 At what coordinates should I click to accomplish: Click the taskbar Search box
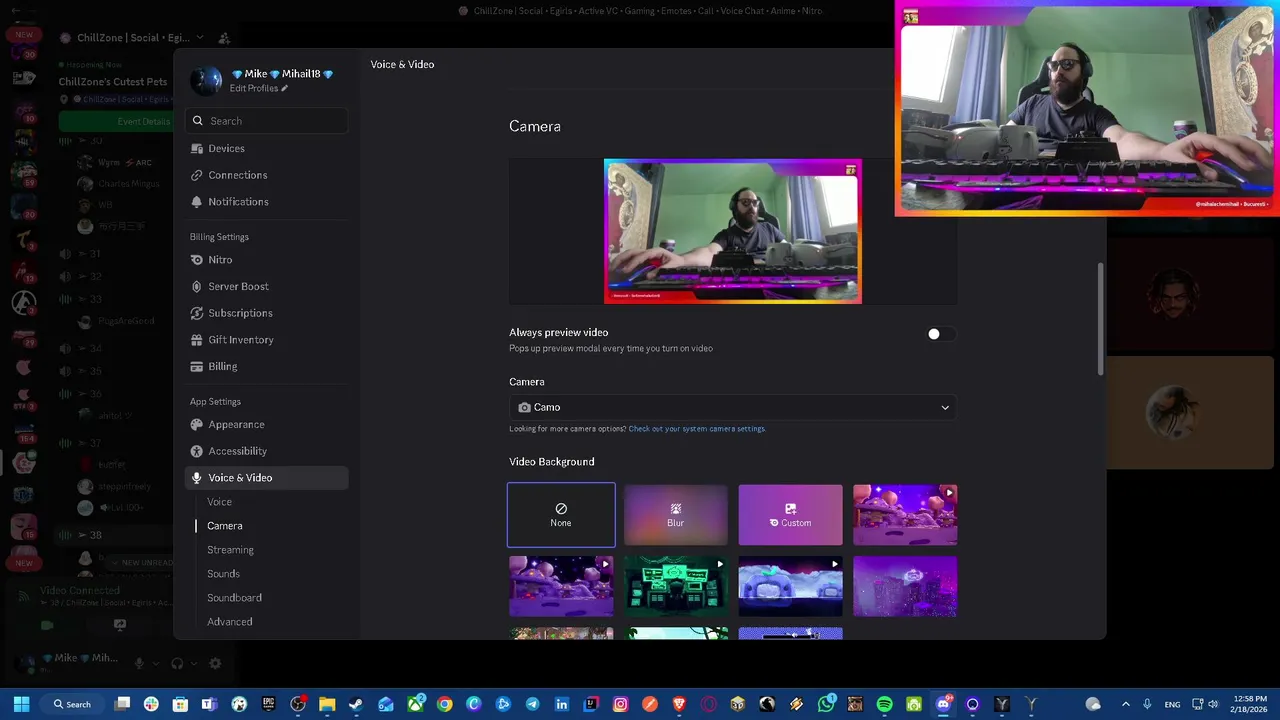(x=72, y=704)
